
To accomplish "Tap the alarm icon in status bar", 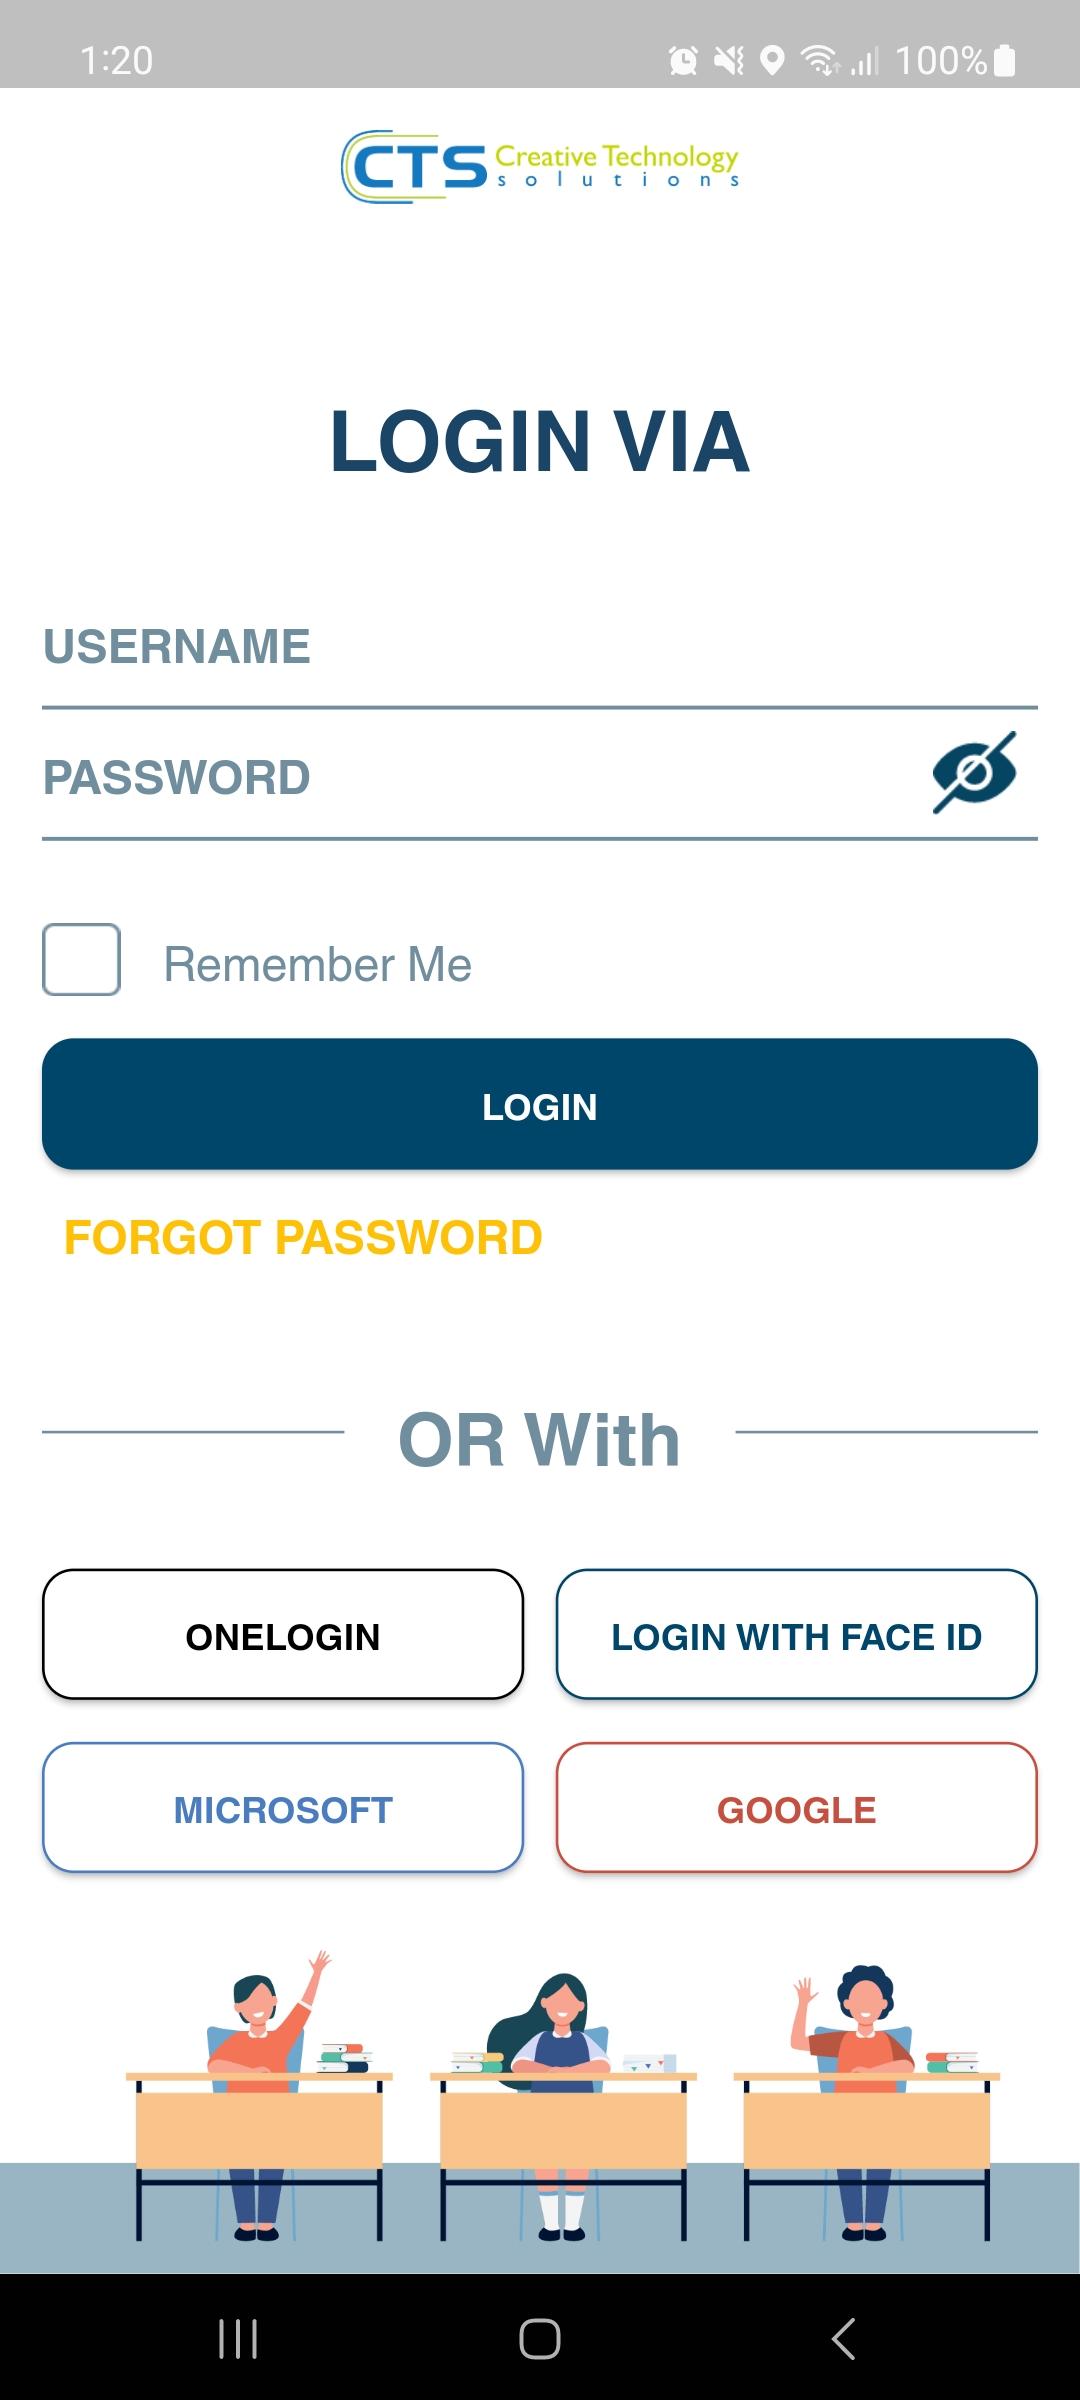I will tap(683, 61).
